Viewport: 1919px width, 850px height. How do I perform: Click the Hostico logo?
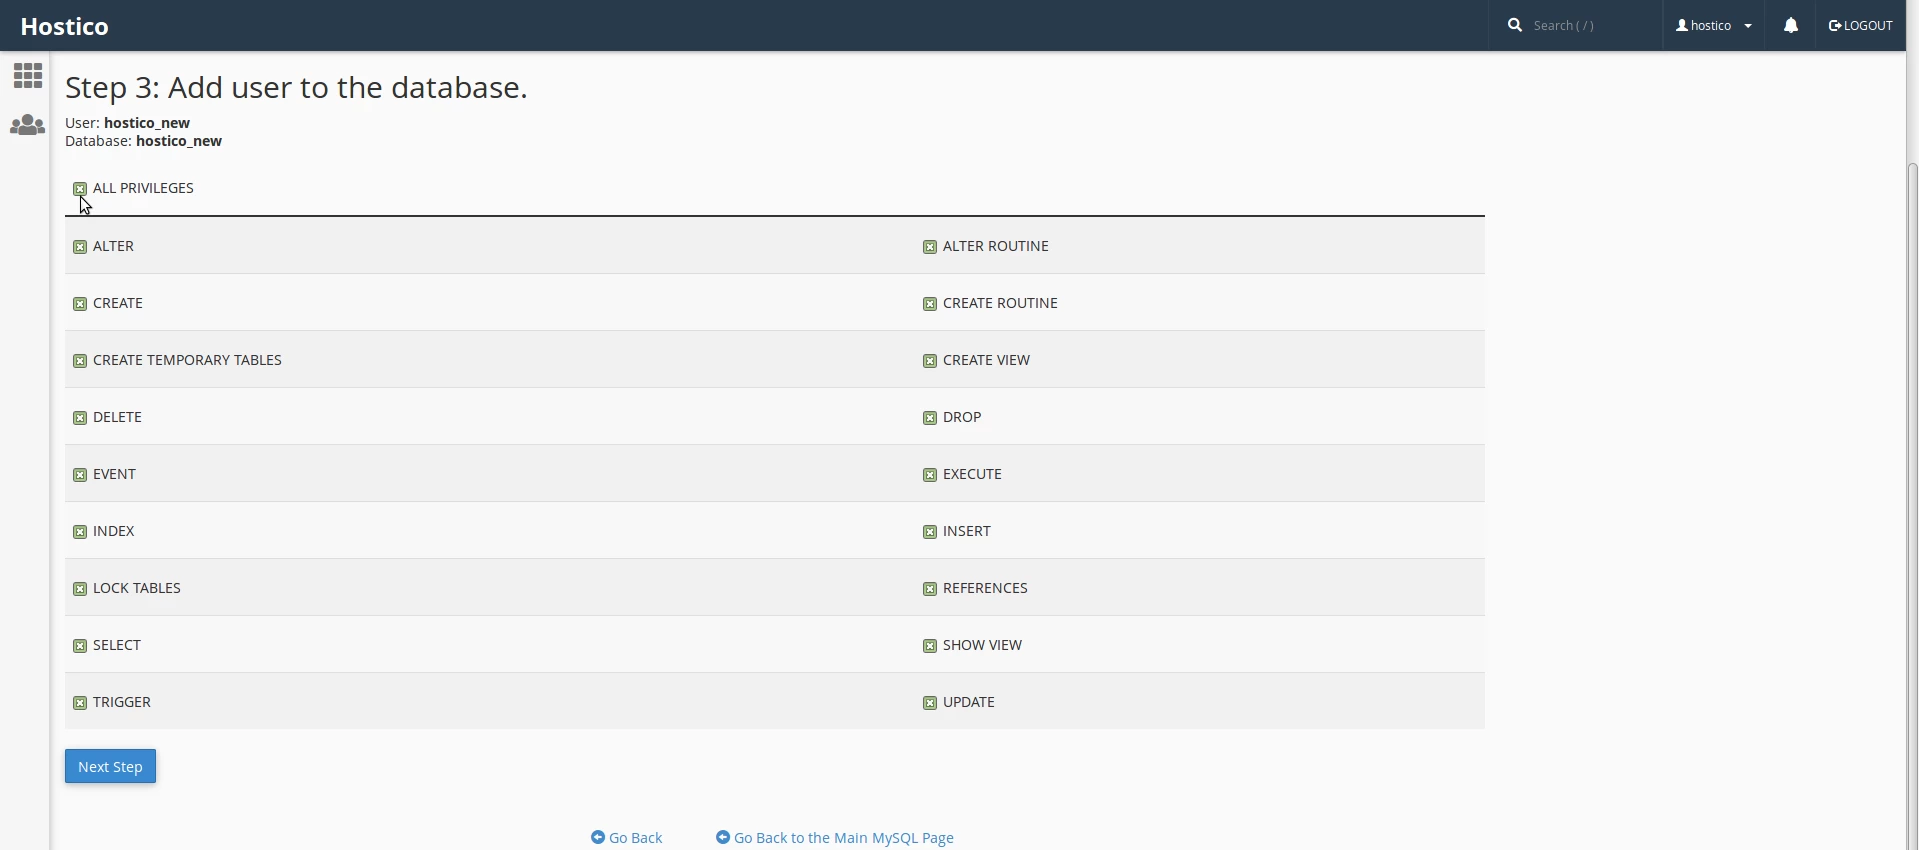point(65,26)
